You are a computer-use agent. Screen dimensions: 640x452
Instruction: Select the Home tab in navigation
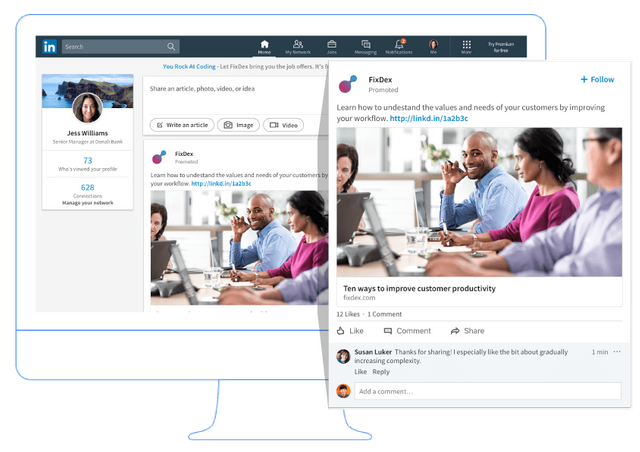tap(264, 47)
